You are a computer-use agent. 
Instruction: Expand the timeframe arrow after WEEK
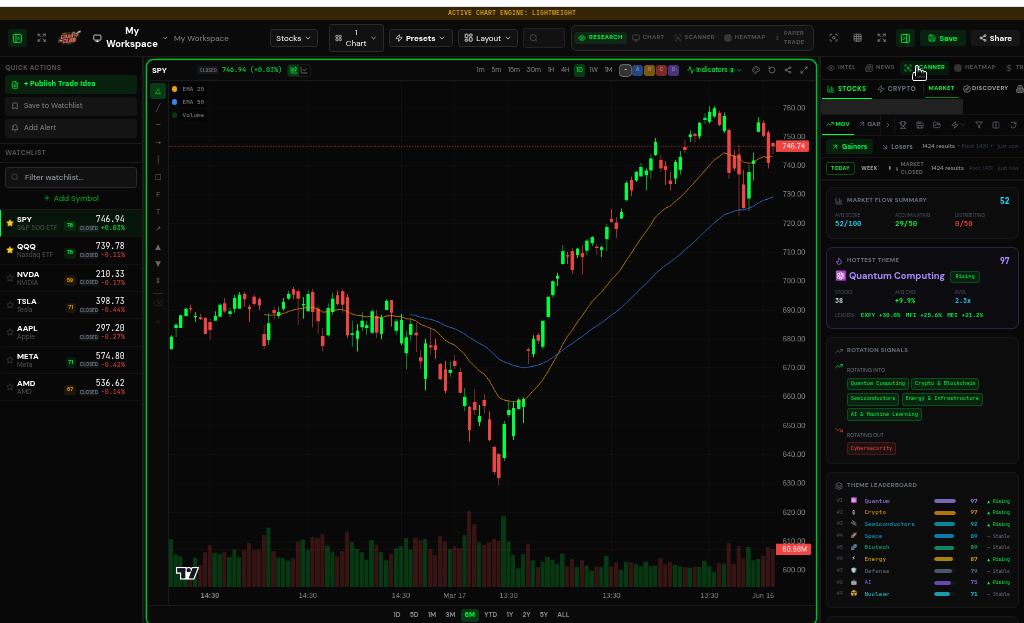point(889,168)
